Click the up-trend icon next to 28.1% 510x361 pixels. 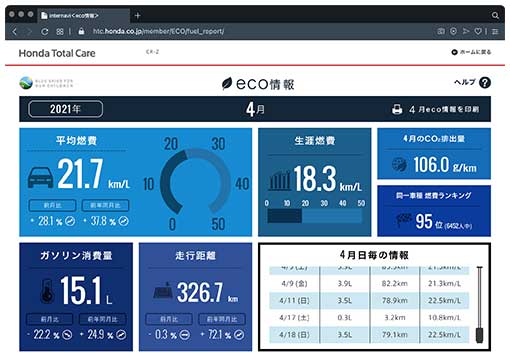[x=70, y=221]
